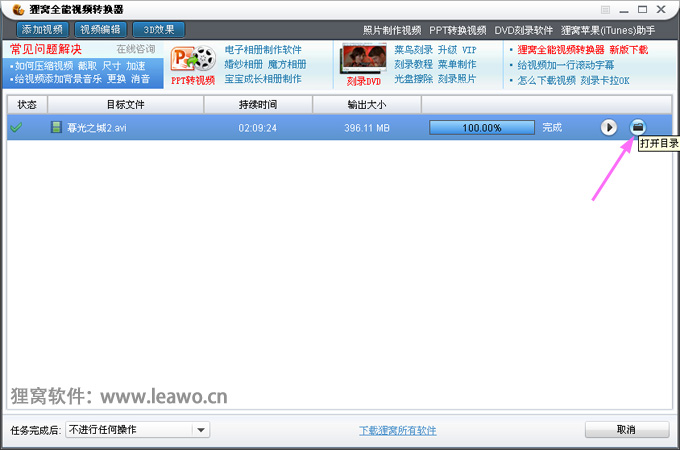Open the 狸窝全能视频转换器 新版下载 link
680x450 pixels.
tap(583, 50)
